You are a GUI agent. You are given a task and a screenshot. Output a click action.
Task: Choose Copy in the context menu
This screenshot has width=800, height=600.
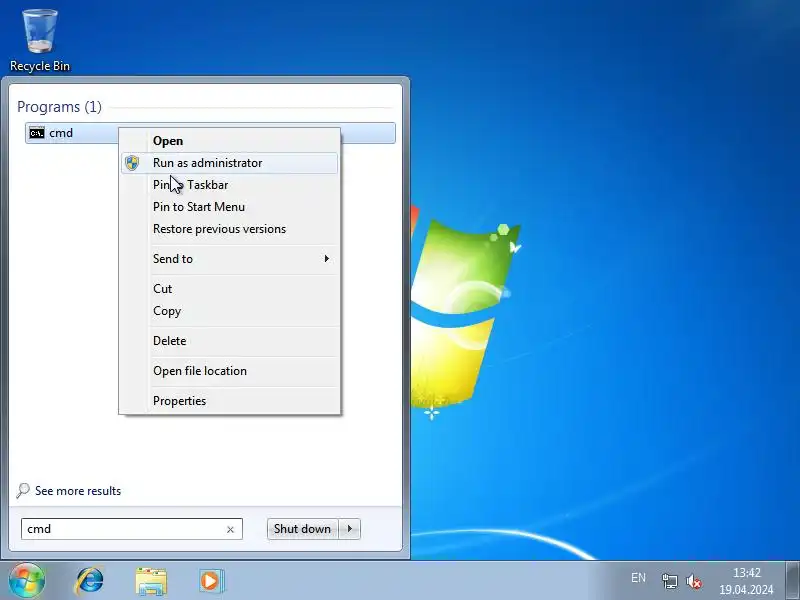coord(230,311)
